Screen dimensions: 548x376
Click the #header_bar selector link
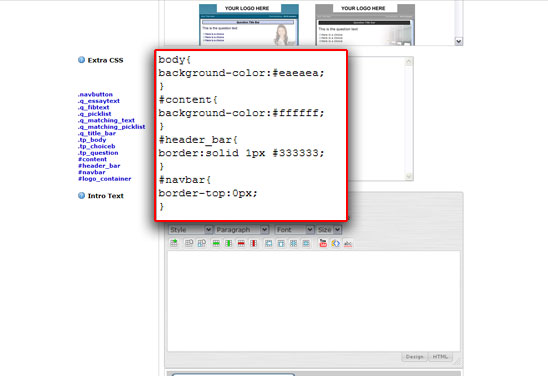click(x=99, y=166)
